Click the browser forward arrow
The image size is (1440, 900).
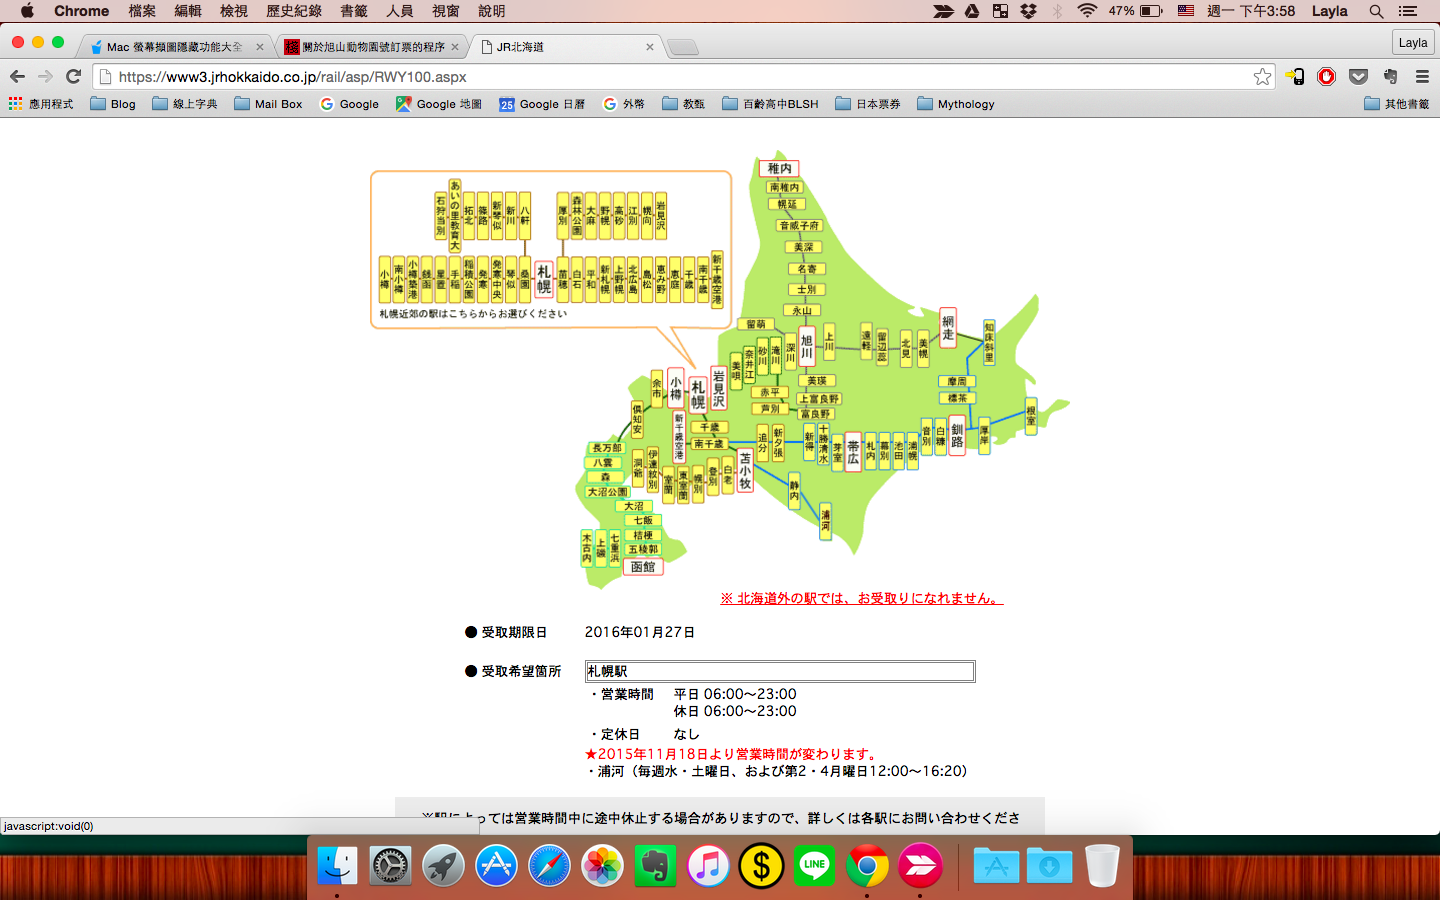pos(45,77)
